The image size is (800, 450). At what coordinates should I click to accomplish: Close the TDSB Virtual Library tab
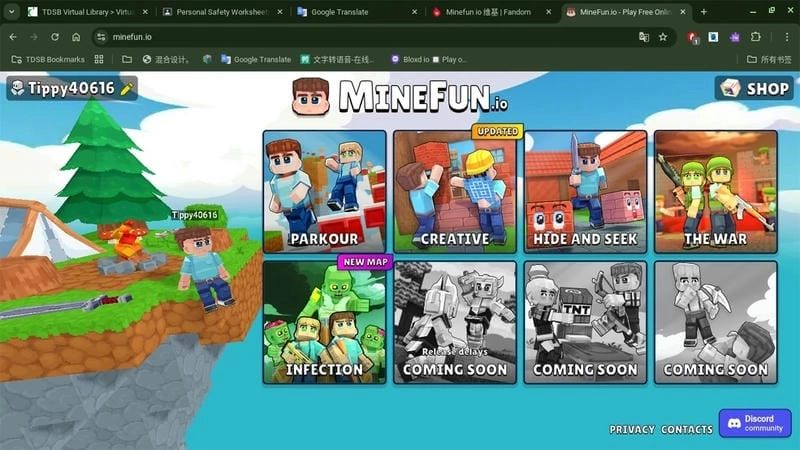[x=145, y=12]
